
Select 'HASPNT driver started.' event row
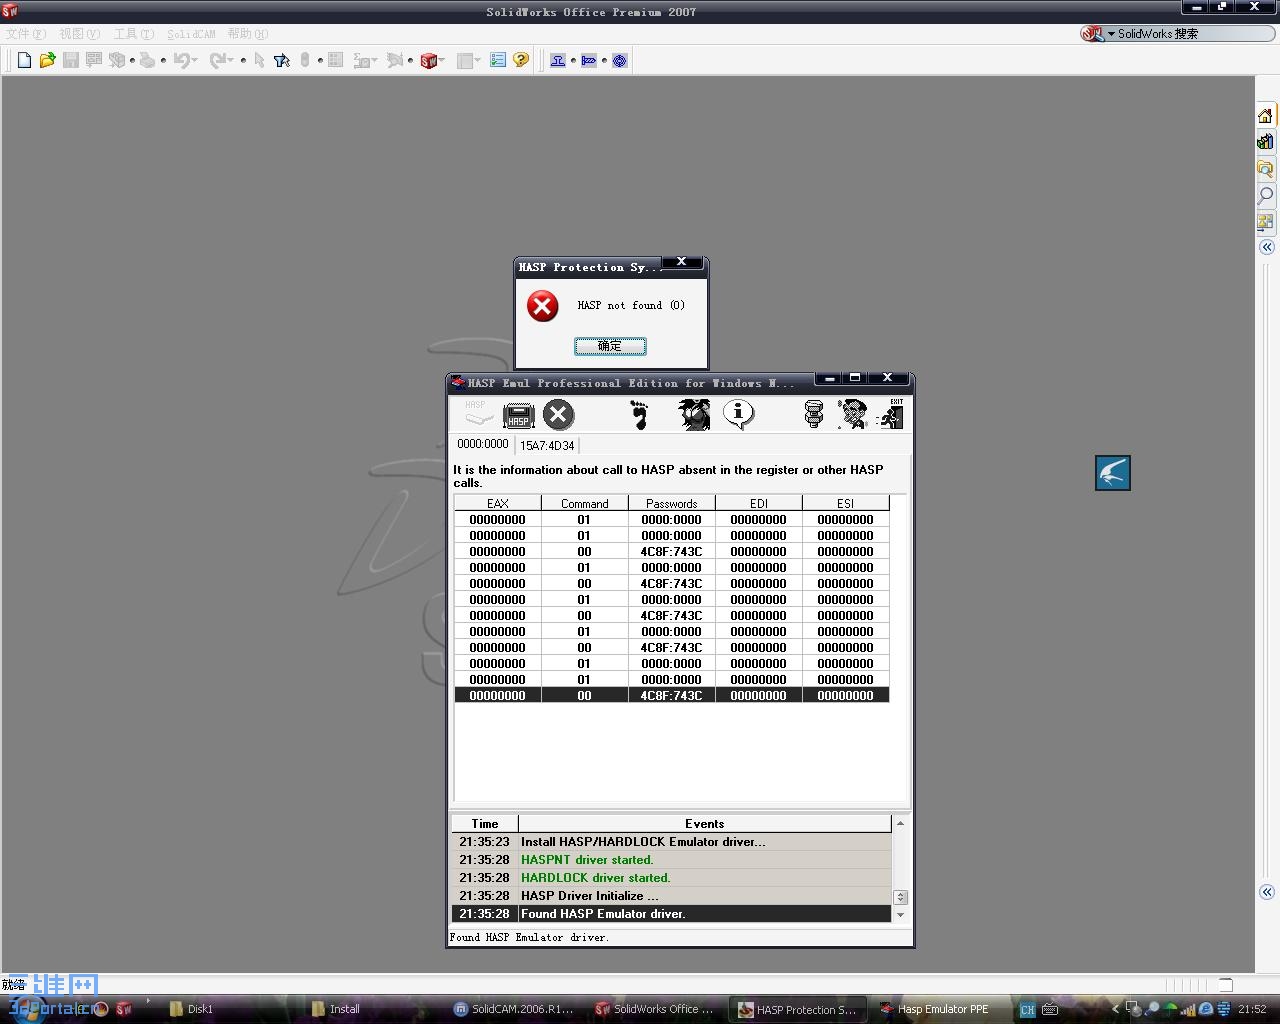pos(671,860)
